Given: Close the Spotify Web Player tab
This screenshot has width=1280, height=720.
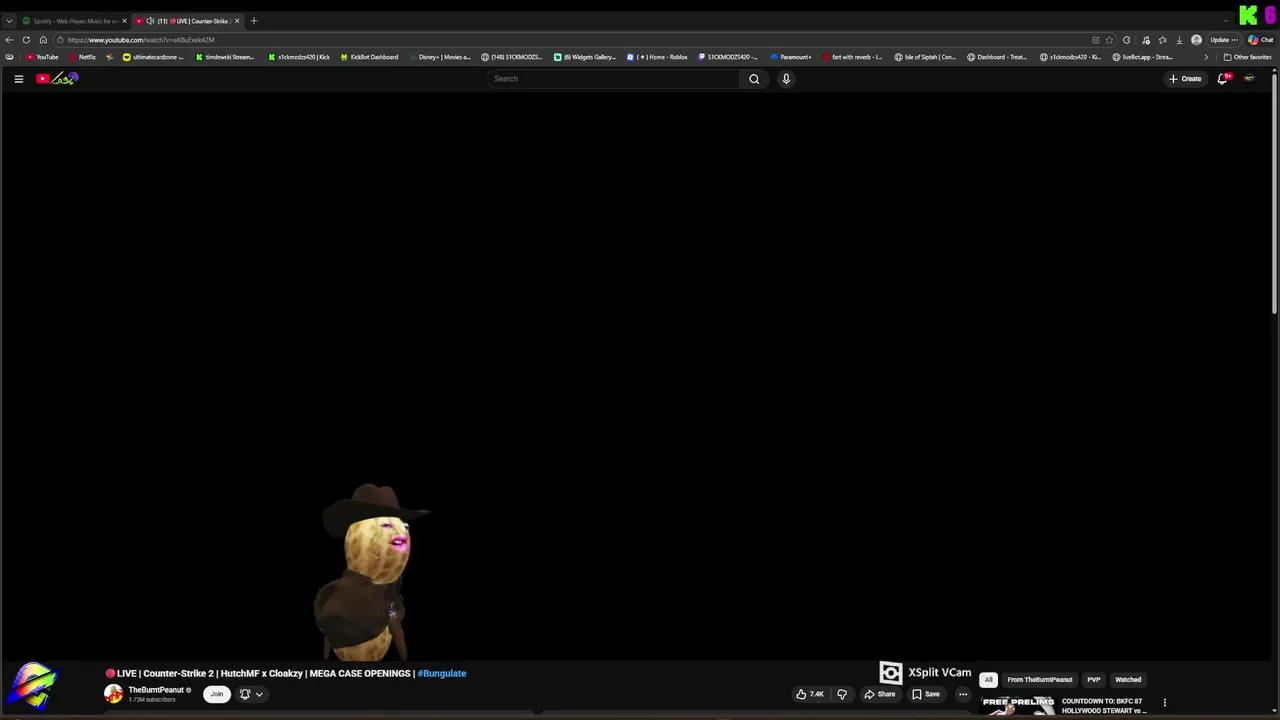Looking at the screenshot, I should tap(124, 21).
